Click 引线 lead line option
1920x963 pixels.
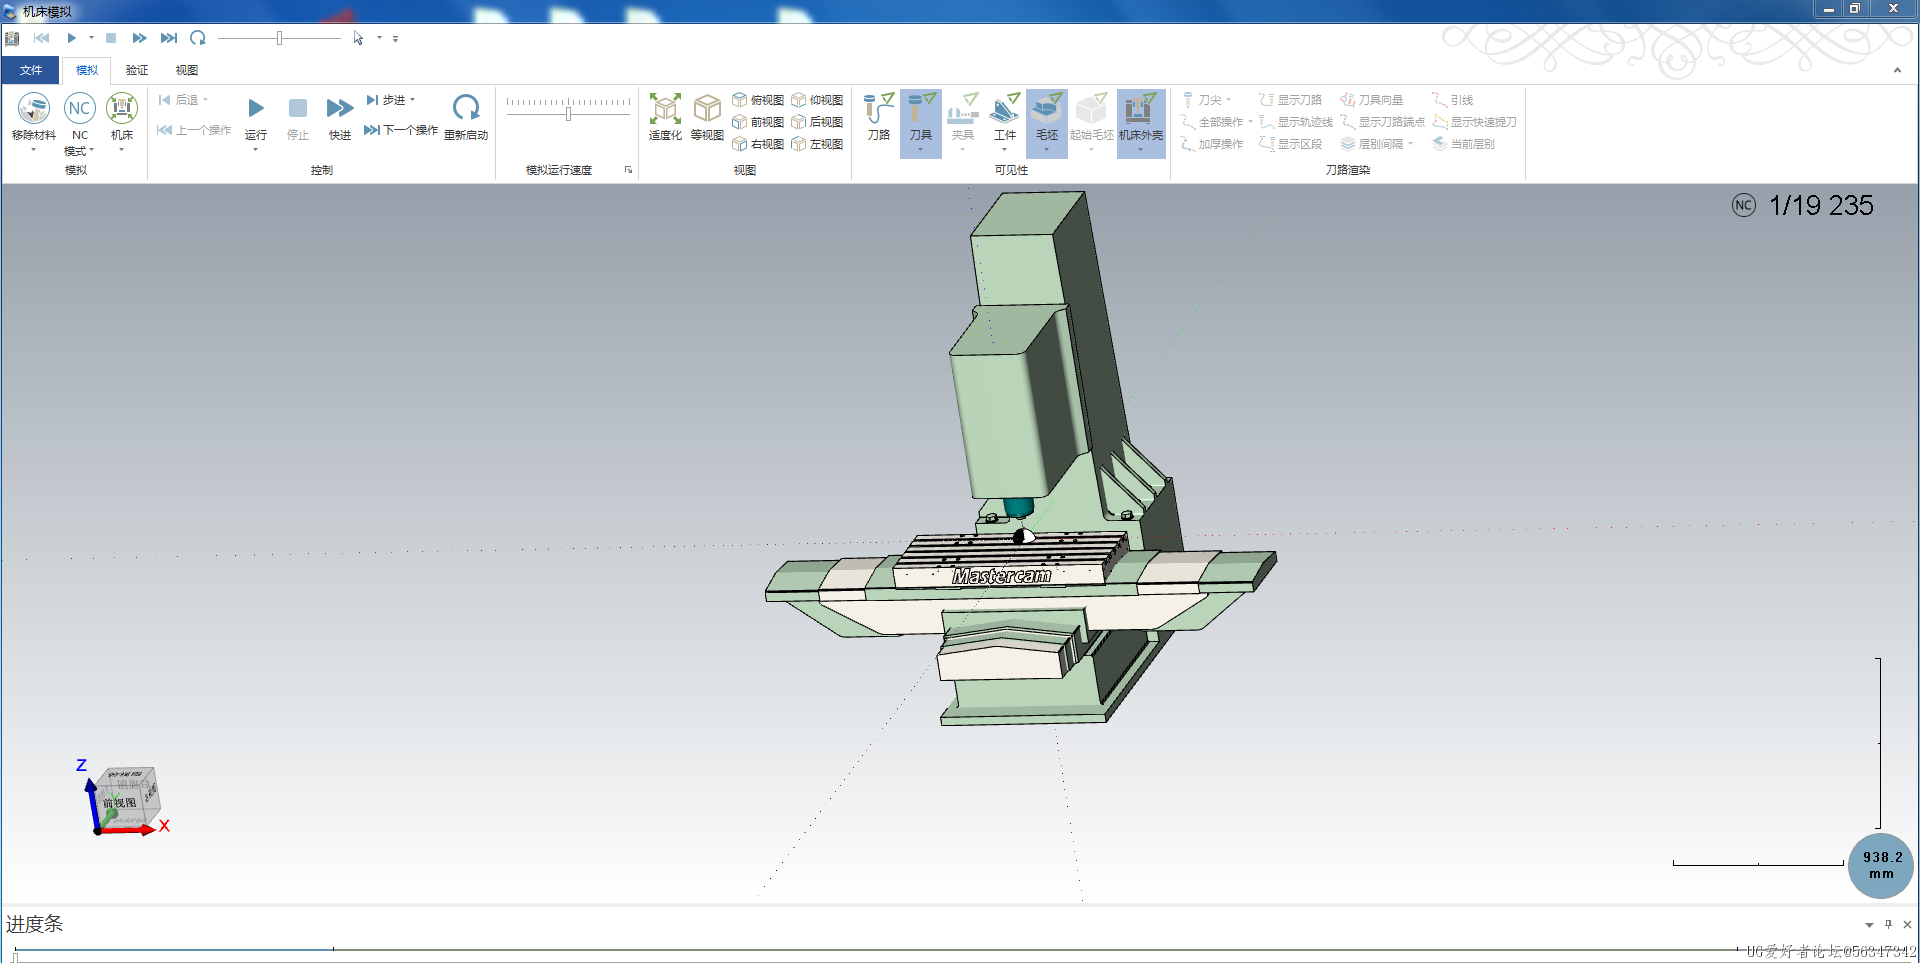click(1453, 100)
